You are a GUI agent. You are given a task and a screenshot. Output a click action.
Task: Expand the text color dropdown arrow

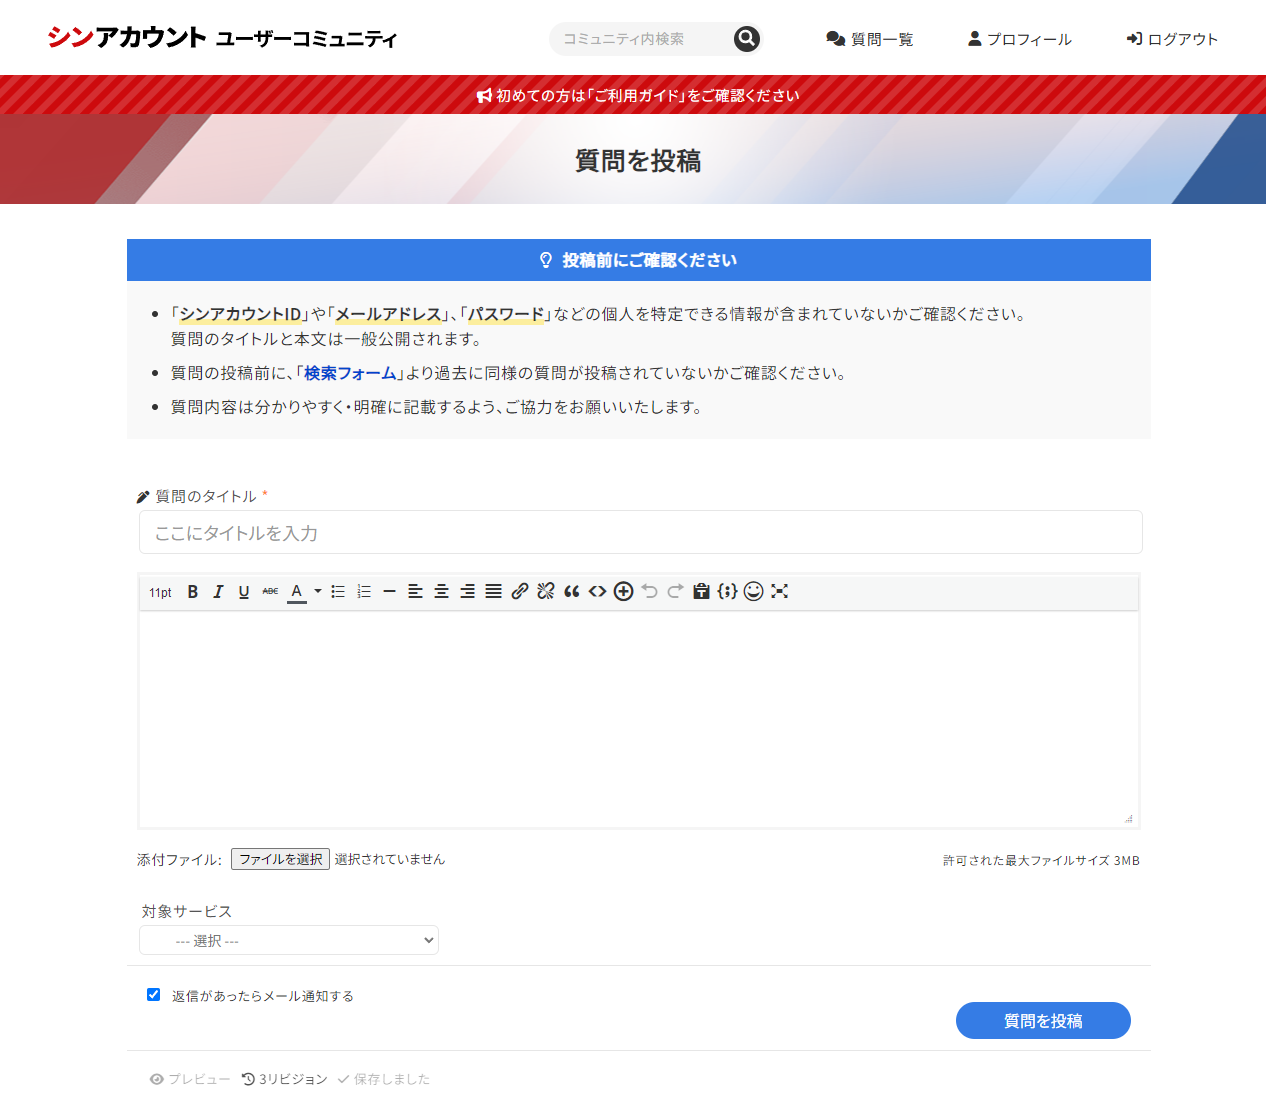318,592
